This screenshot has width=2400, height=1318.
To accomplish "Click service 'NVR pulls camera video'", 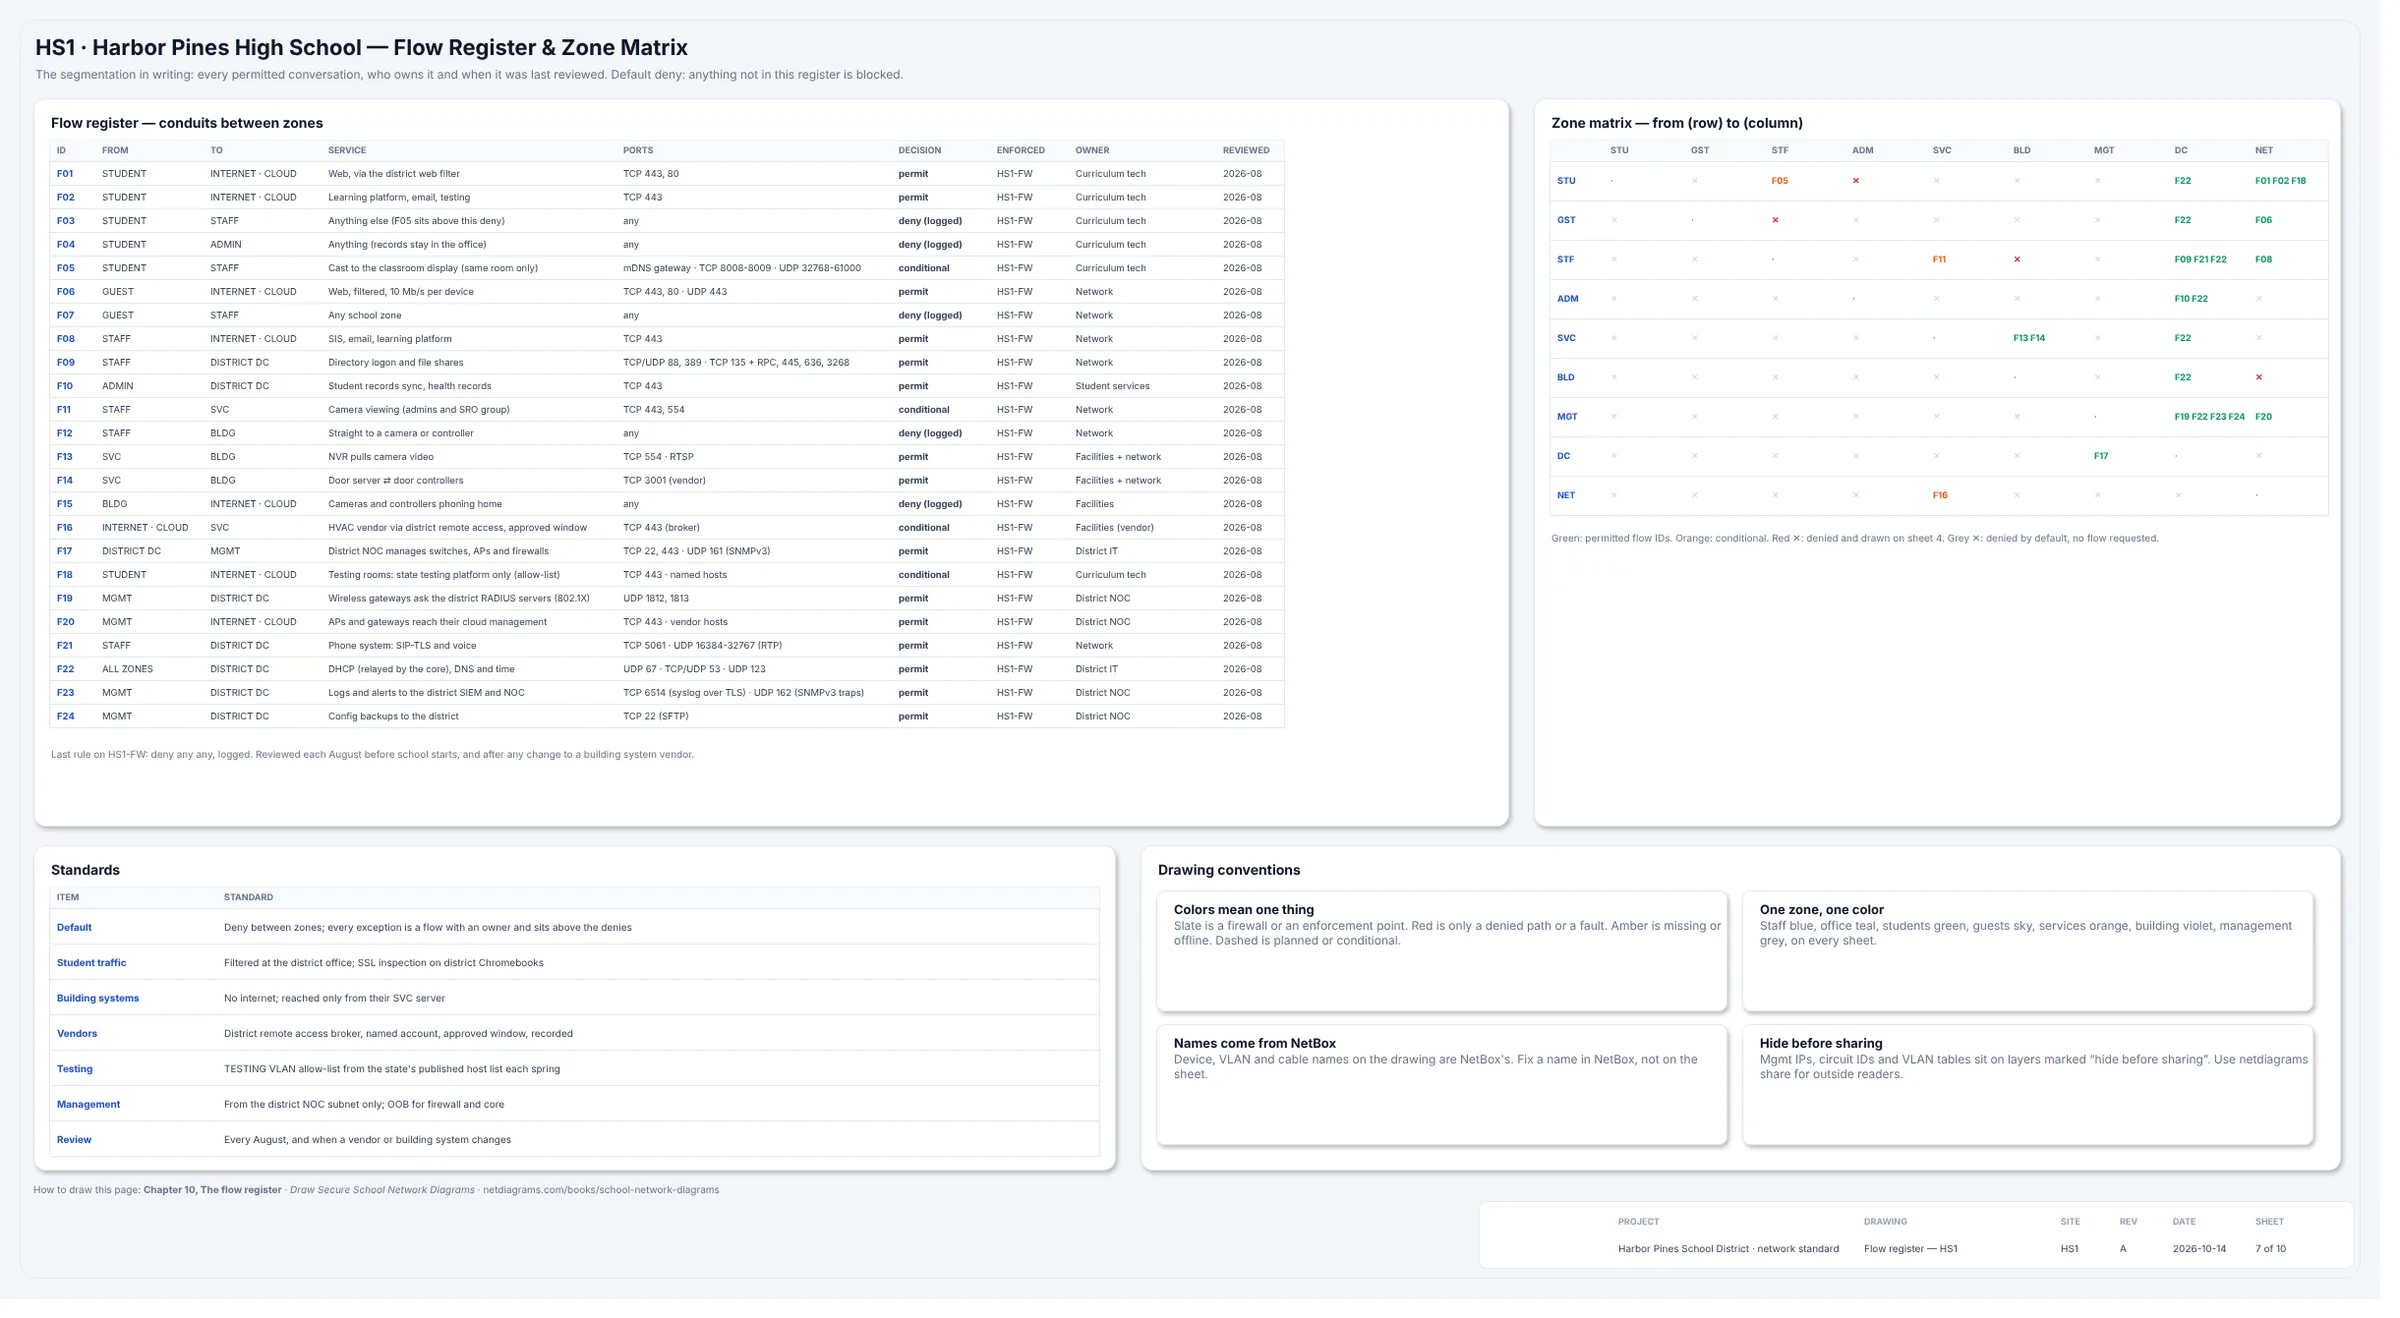I will 381,457.
